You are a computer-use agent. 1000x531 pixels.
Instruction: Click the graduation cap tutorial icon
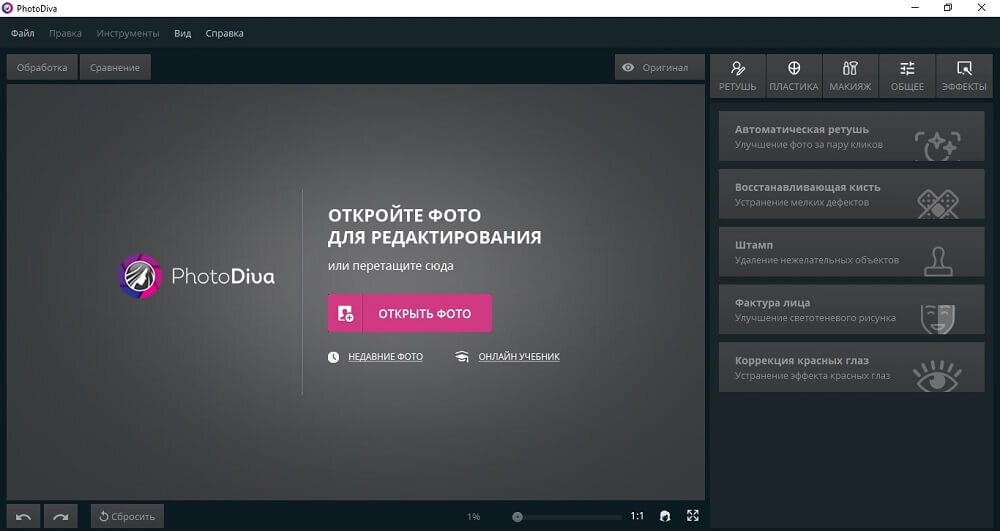(x=462, y=357)
